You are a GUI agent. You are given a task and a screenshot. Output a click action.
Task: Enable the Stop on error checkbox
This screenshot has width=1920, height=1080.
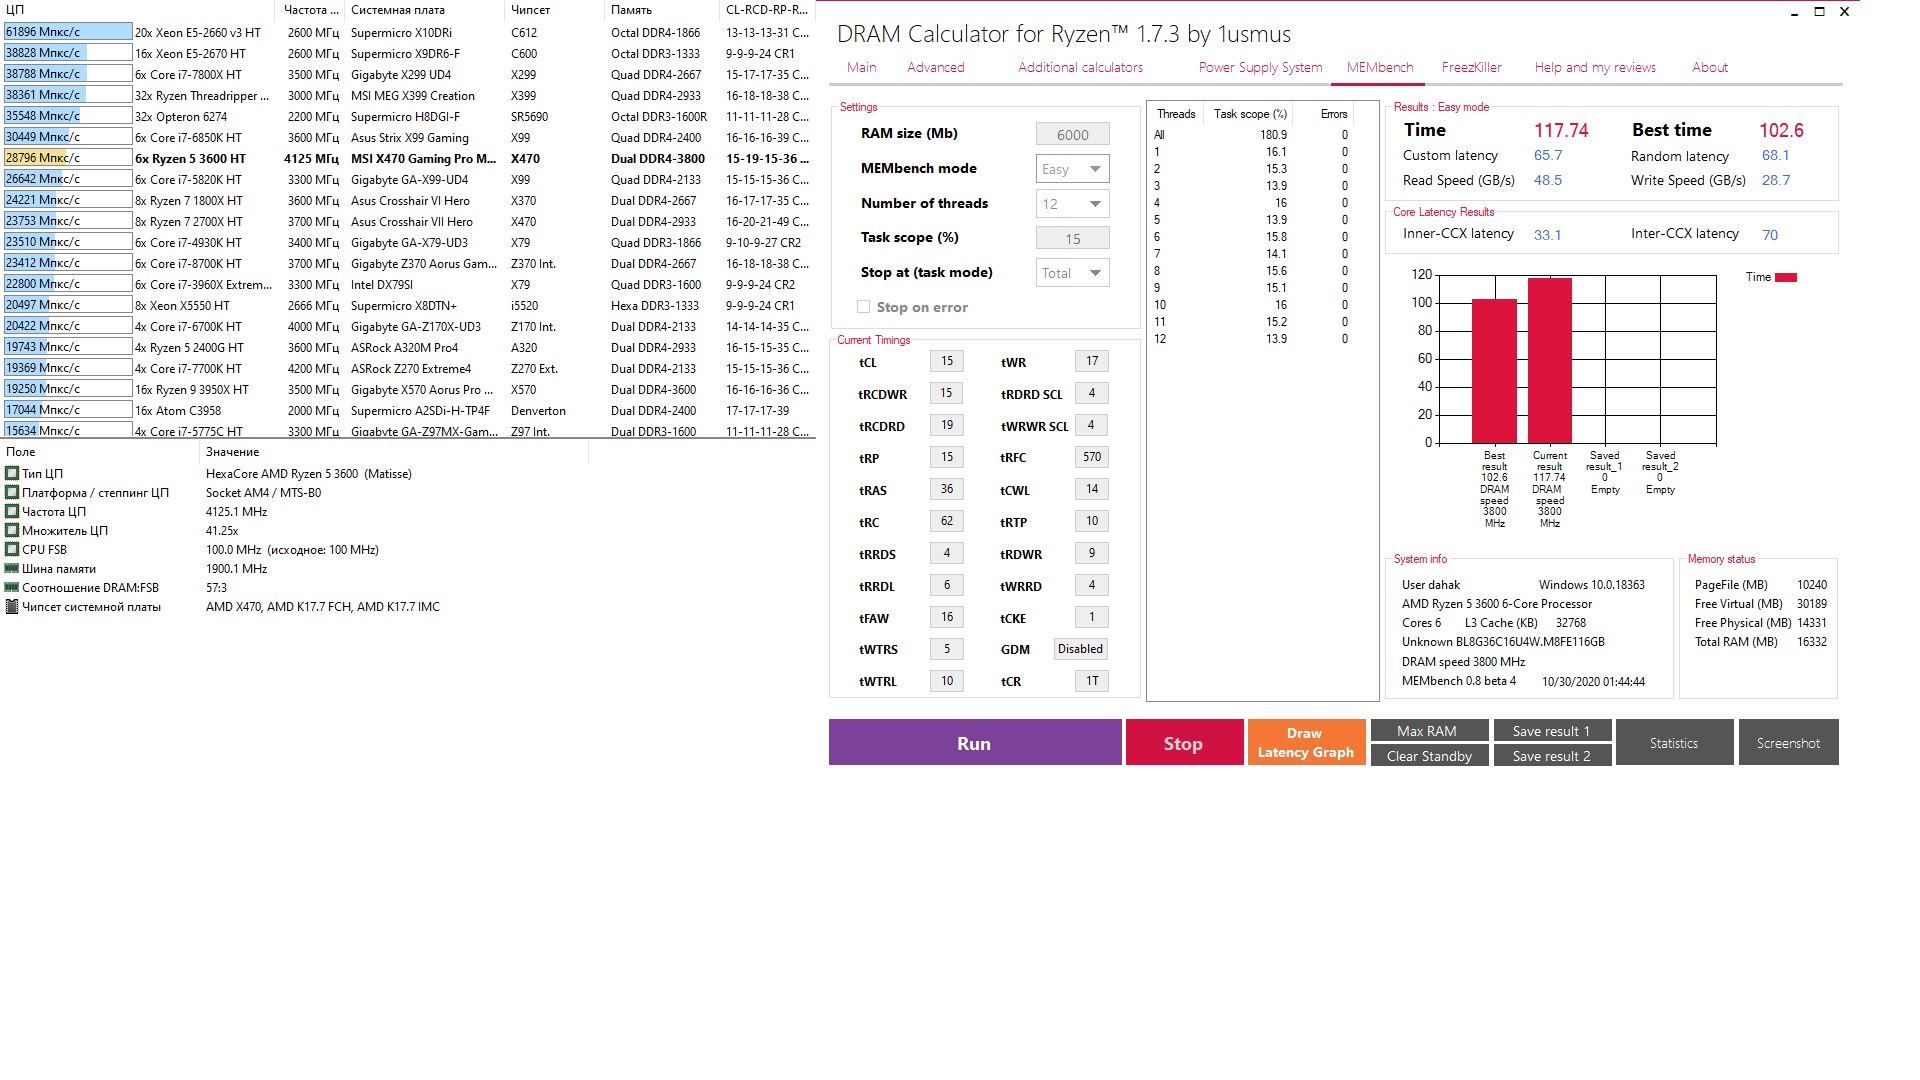[x=863, y=307]
